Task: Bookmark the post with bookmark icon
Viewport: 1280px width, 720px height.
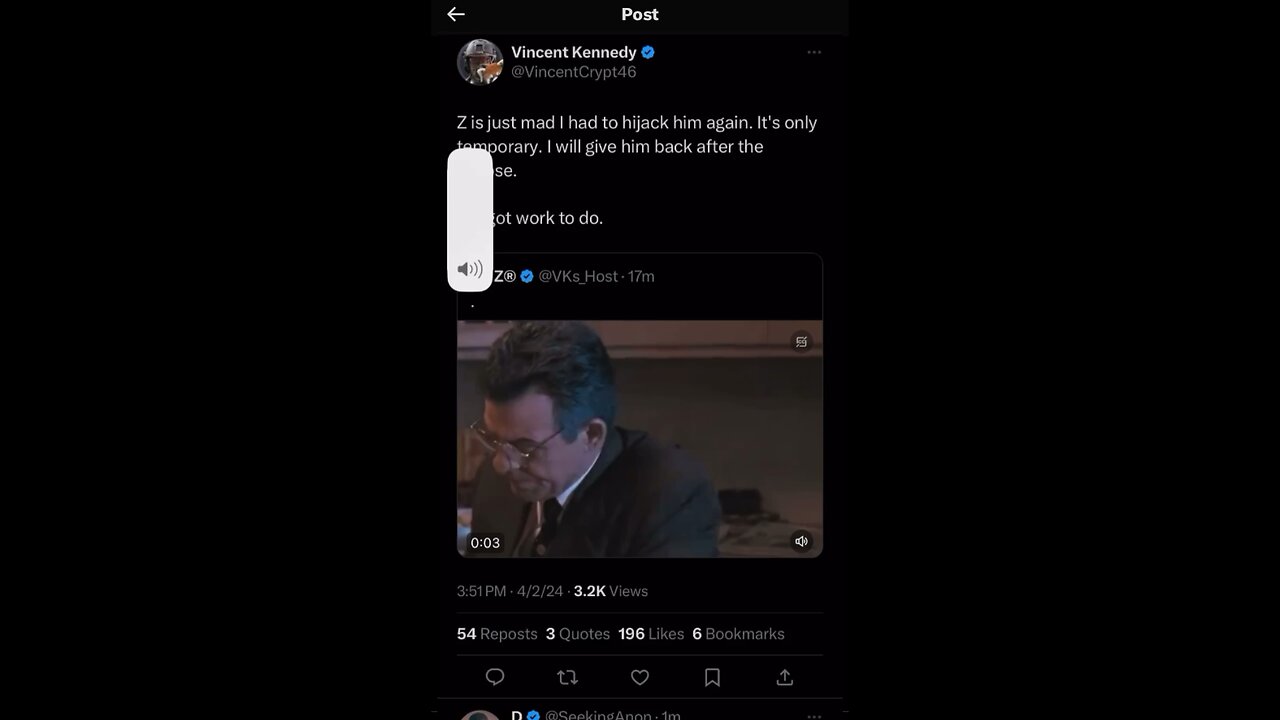Action: coord(712,678)
